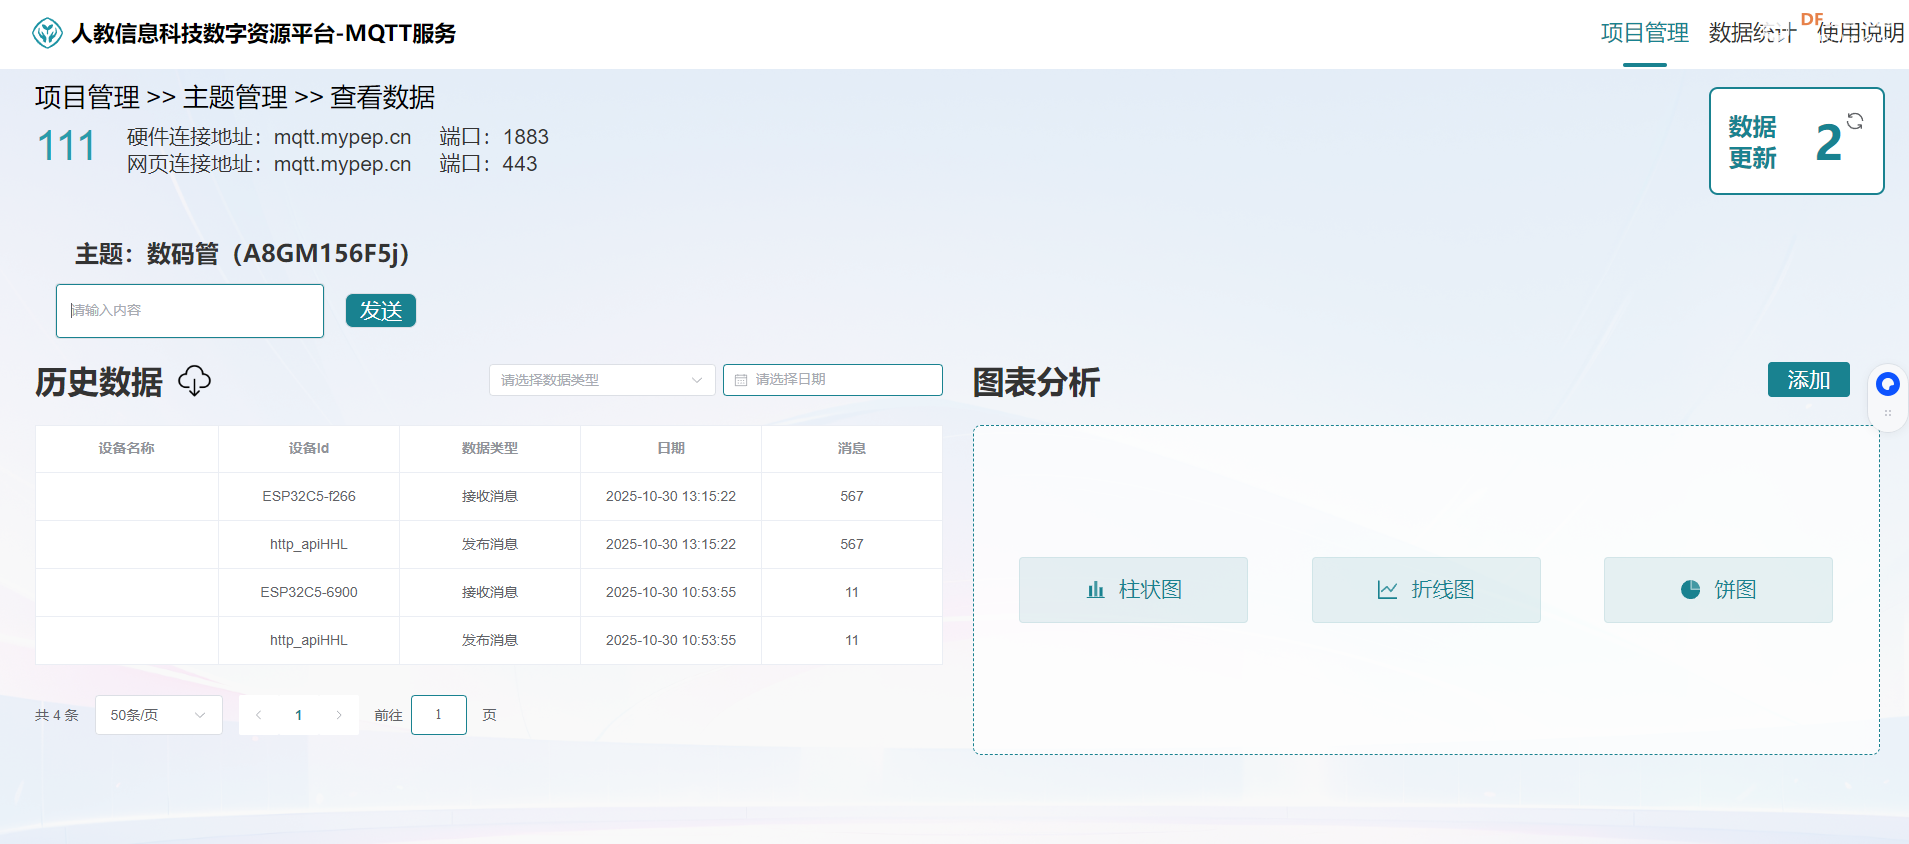Click the 共 4 条 total count text

57,715
